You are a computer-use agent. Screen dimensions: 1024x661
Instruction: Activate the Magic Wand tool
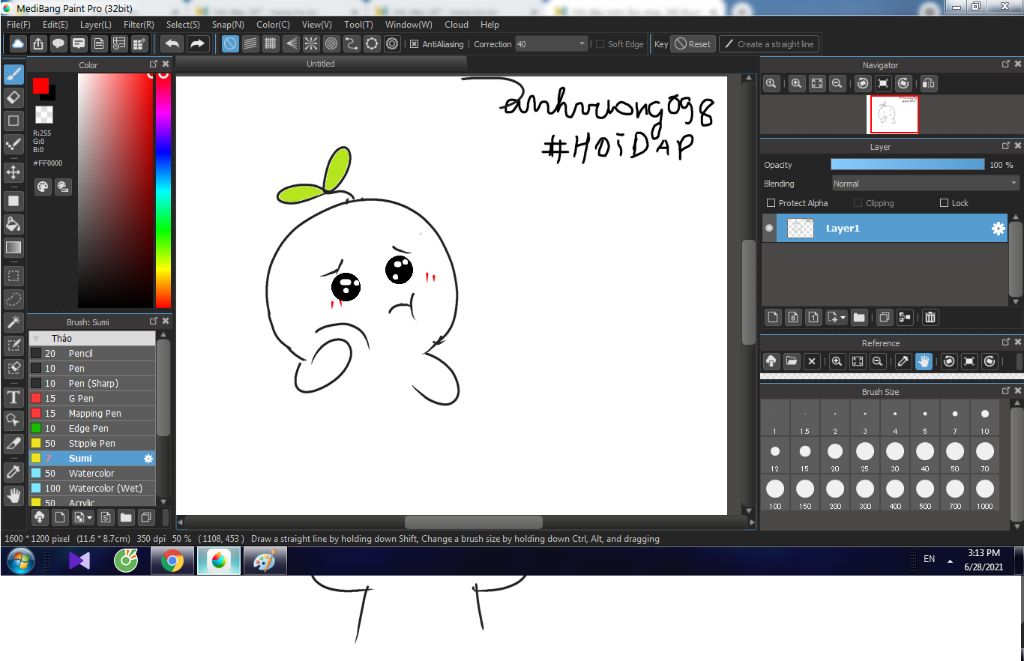click(13, 322)
